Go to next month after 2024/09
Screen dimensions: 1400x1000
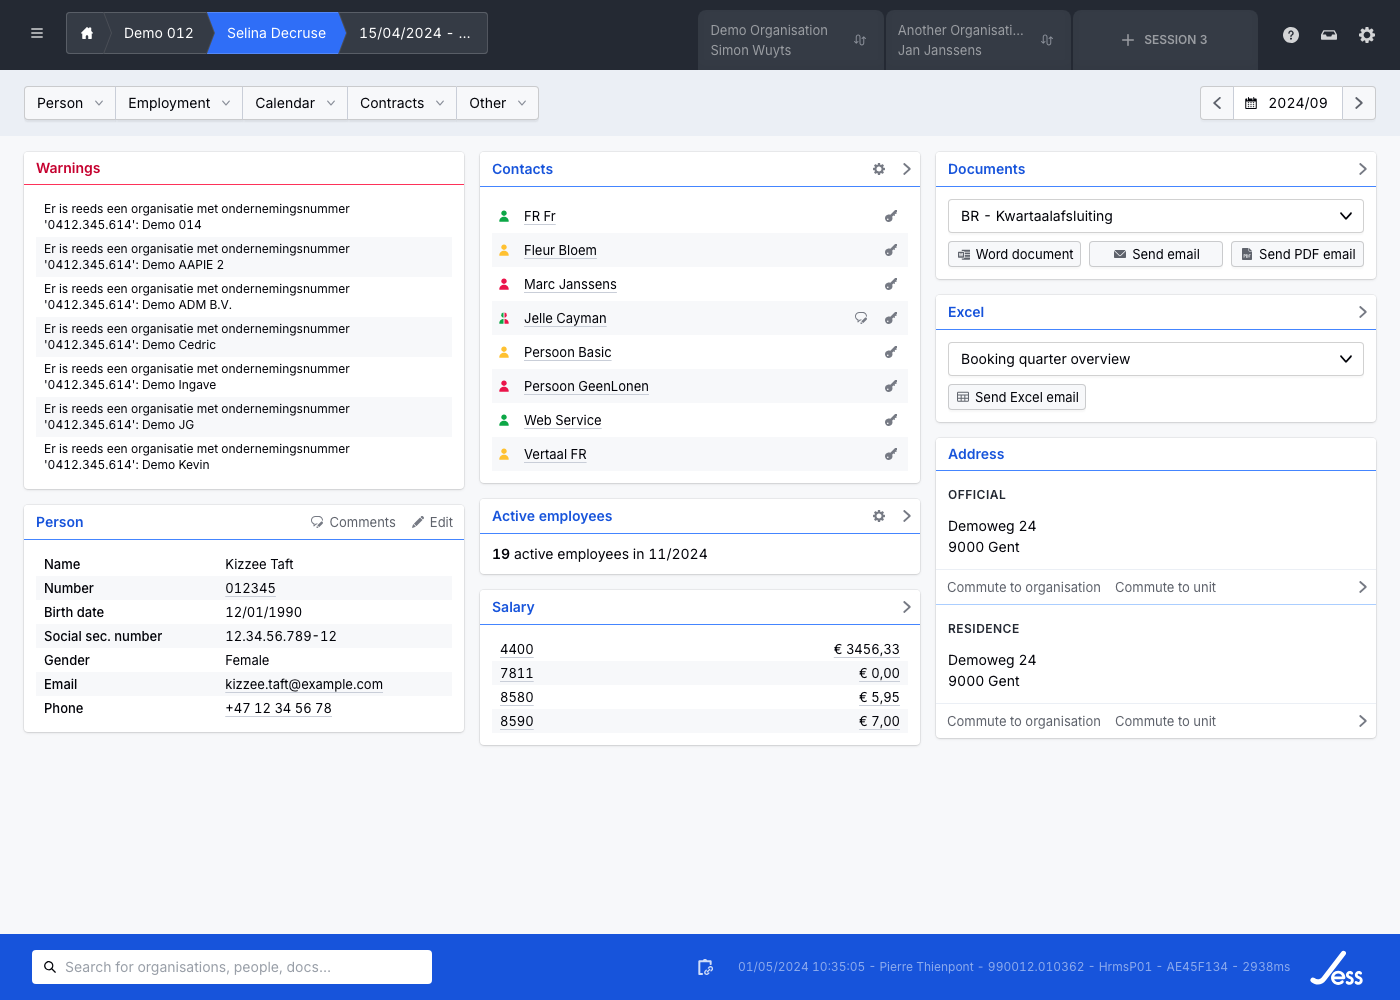coord(1358,103)
